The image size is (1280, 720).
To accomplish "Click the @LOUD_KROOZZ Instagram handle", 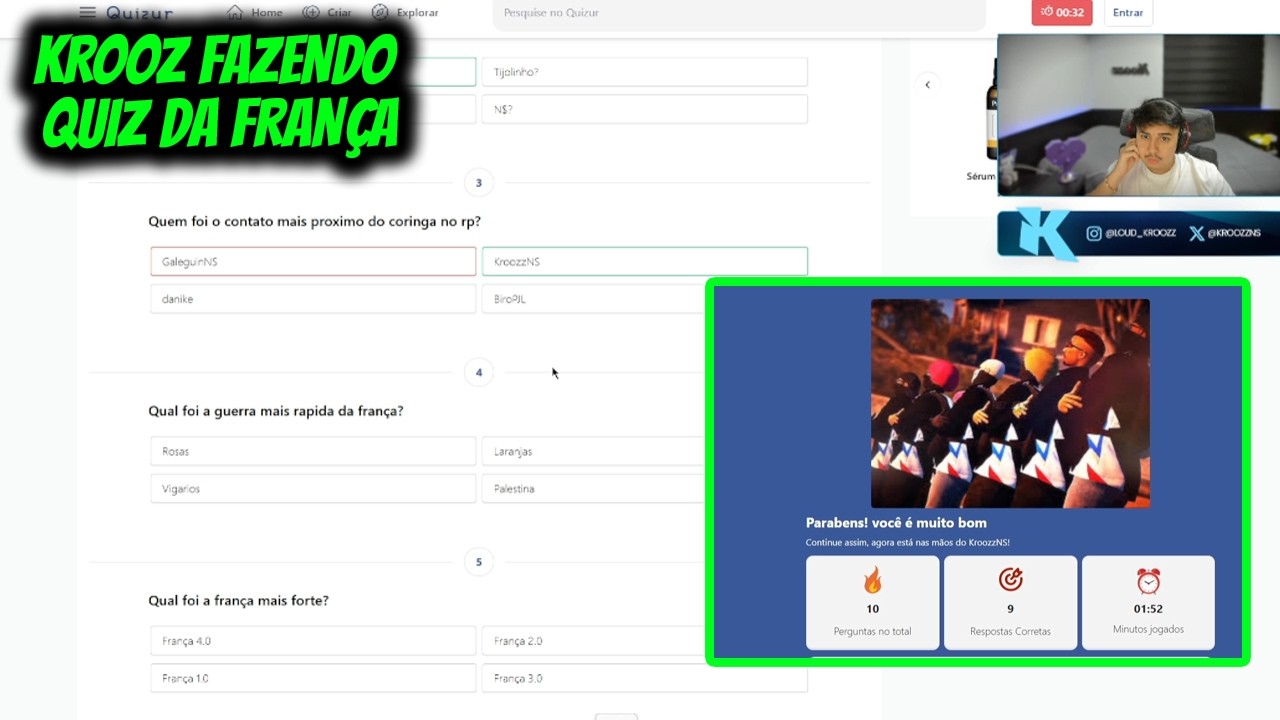I will tap(1141, 234).
